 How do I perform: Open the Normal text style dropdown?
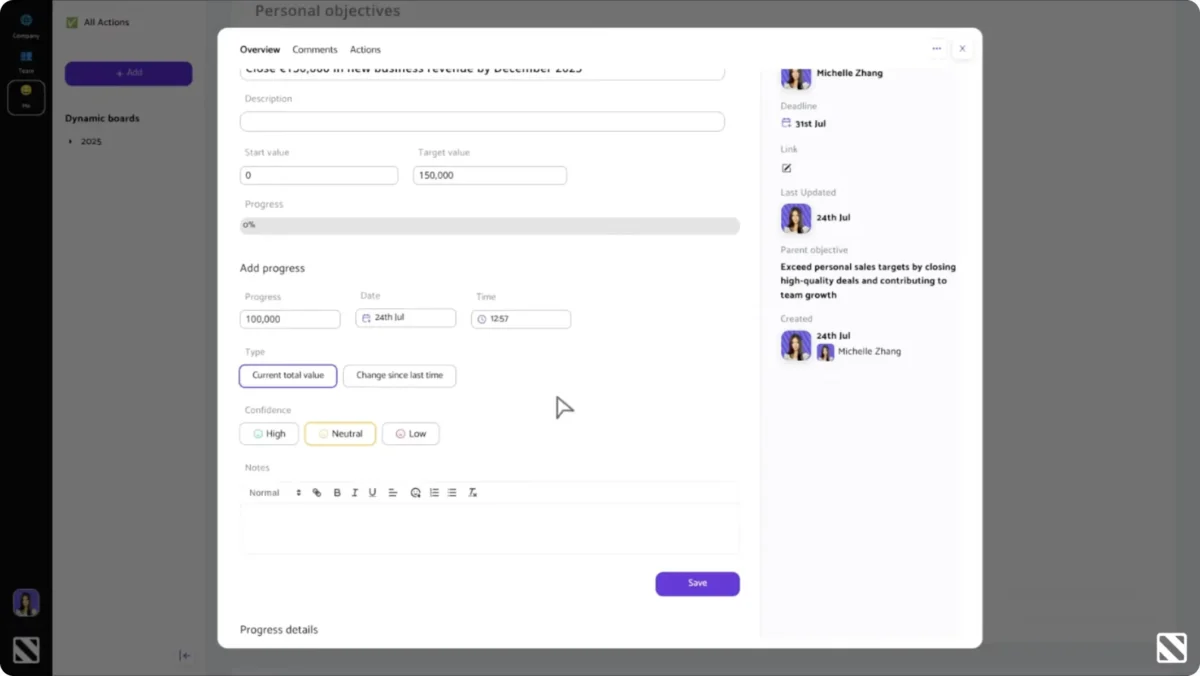coord(275,493)
